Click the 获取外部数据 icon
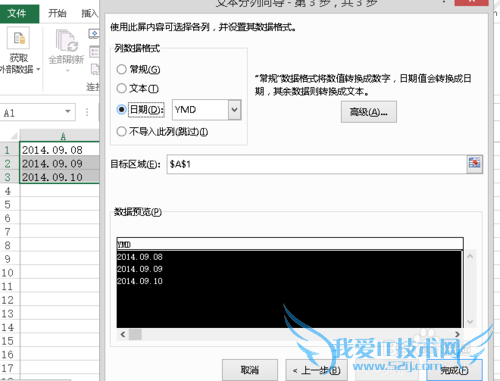The image size is (500, 381). point(18,39)
